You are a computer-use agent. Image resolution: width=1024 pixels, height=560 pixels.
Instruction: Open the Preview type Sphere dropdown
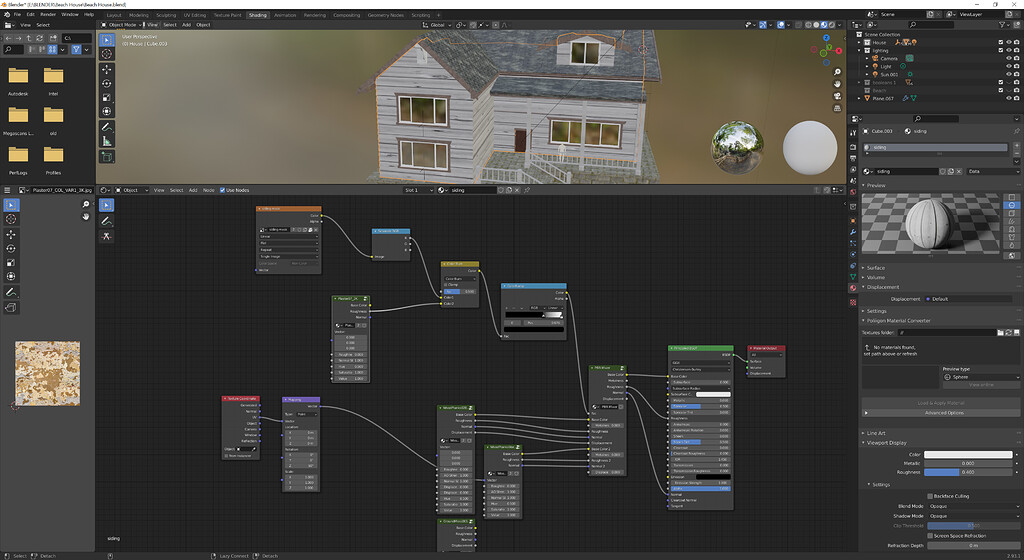[x=980, y=377]
